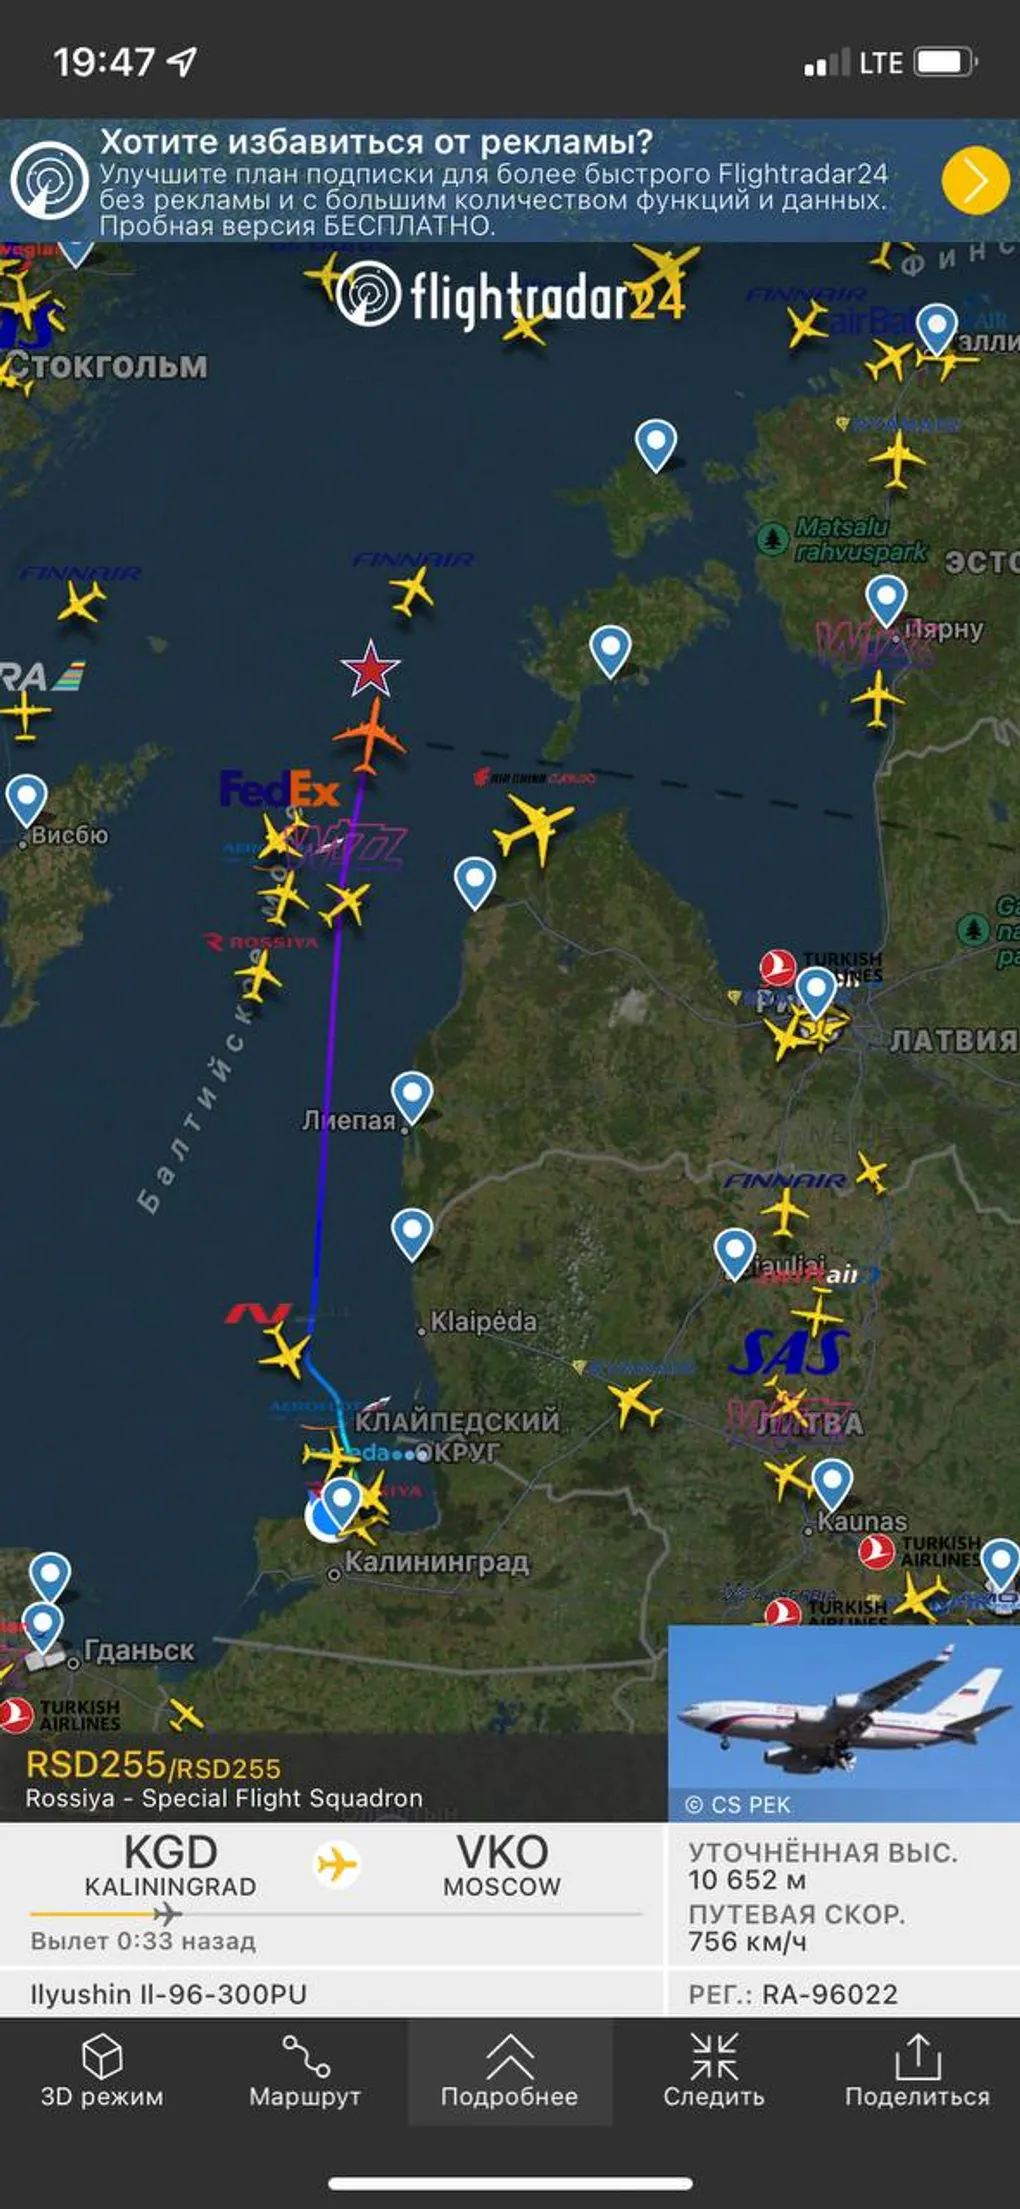1020x2209 pixels.
Task: Tap the RSD255 flight number header
Action: click(153, 1766)
